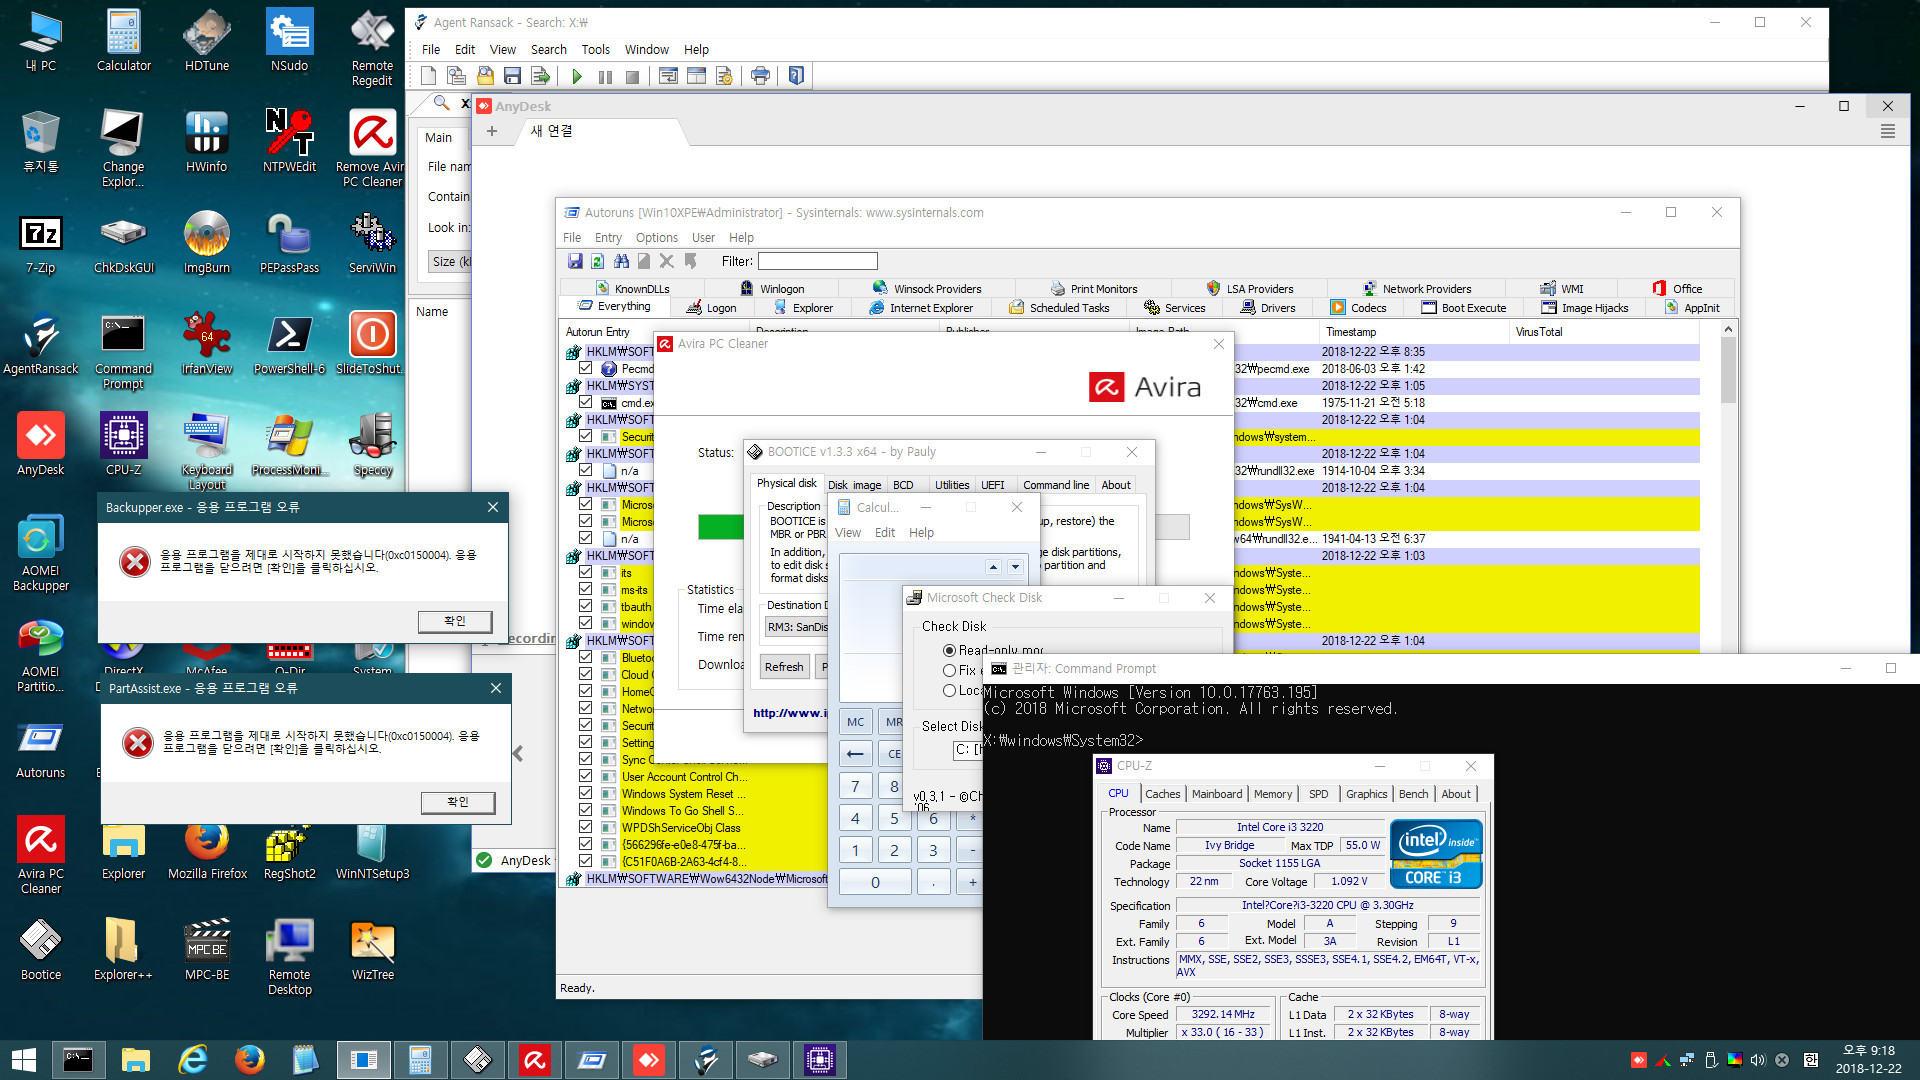The width and height of the screenshot is (1920, 1080).
Task: Click calculator history down arrow
Action: pos(1015,567)
